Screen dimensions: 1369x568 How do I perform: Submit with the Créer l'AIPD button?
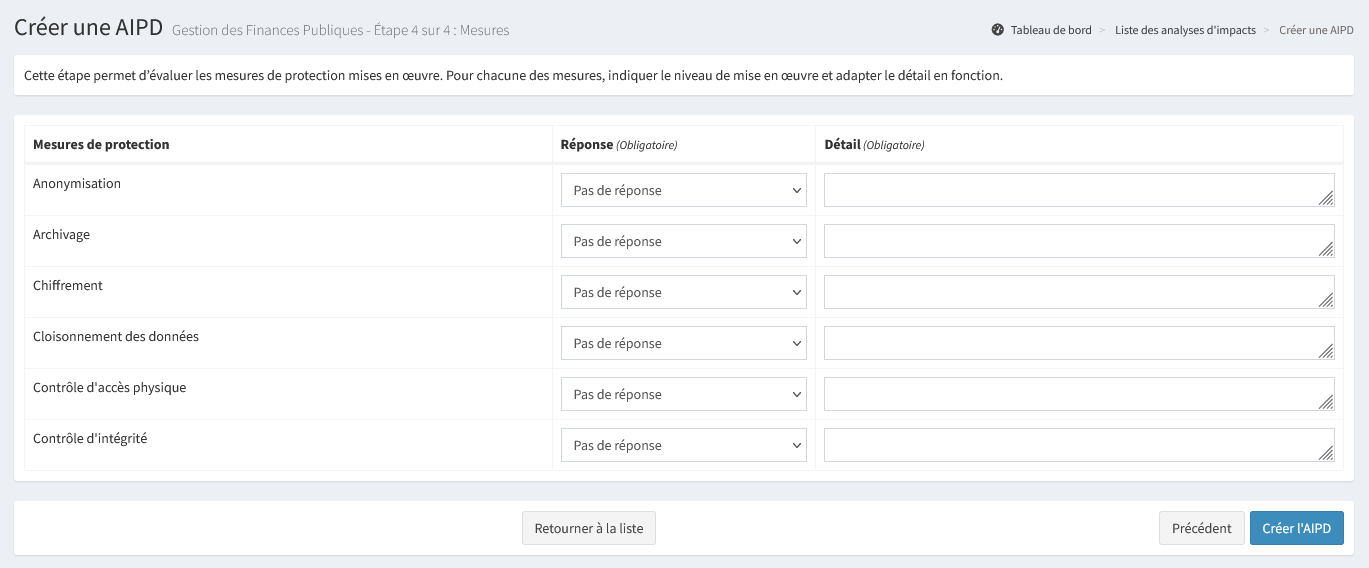[1296, 528]
